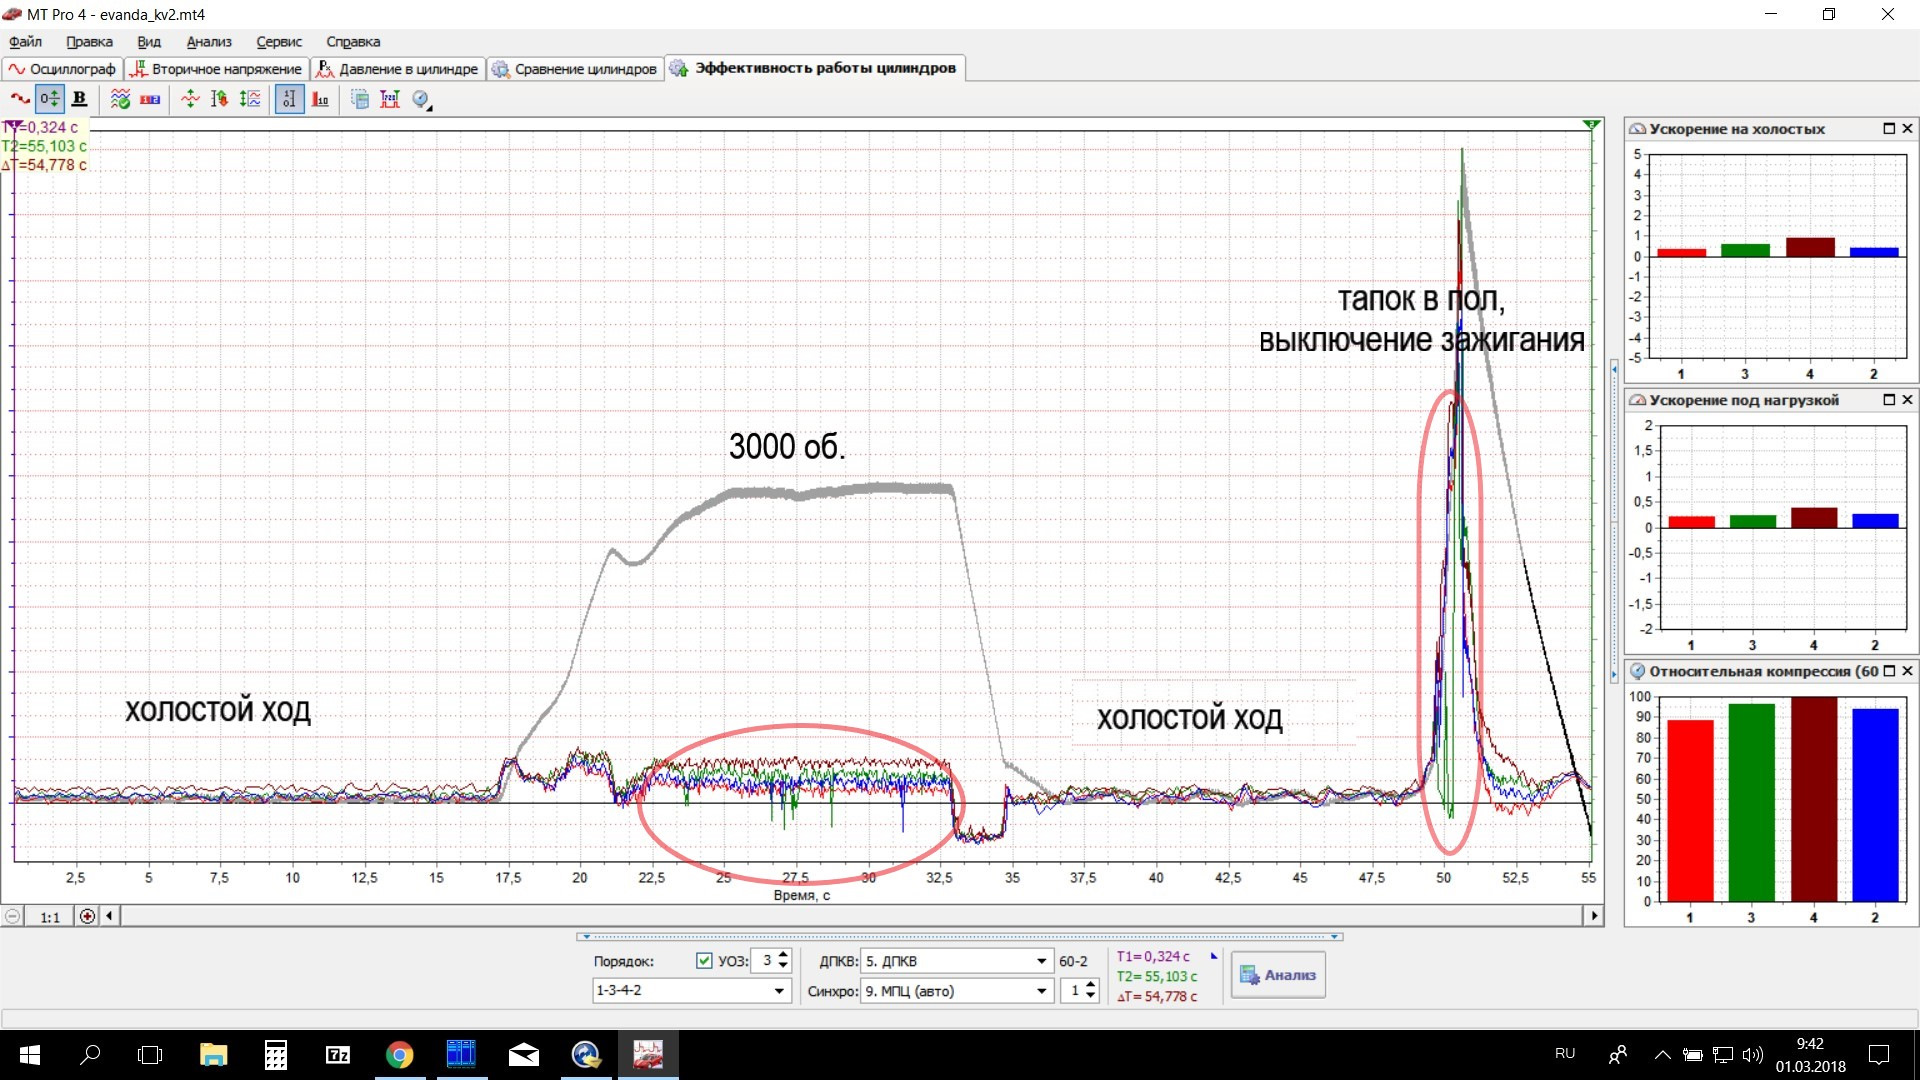The image size is (1920, 1080).
Task: Toggle the bold B toolbar button
Action: (79, 99)
